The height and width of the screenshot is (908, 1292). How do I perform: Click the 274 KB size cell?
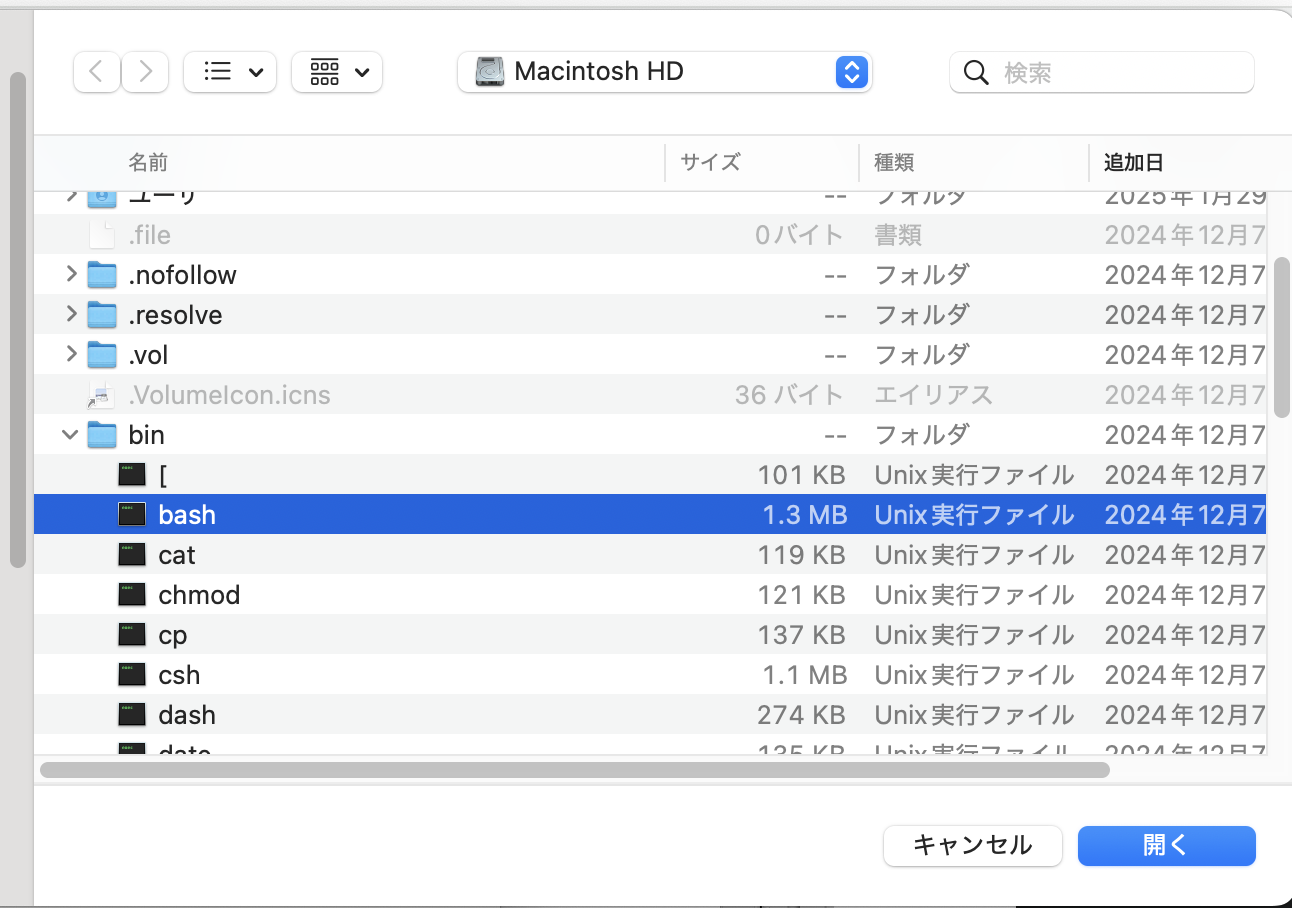coord(802,715)
